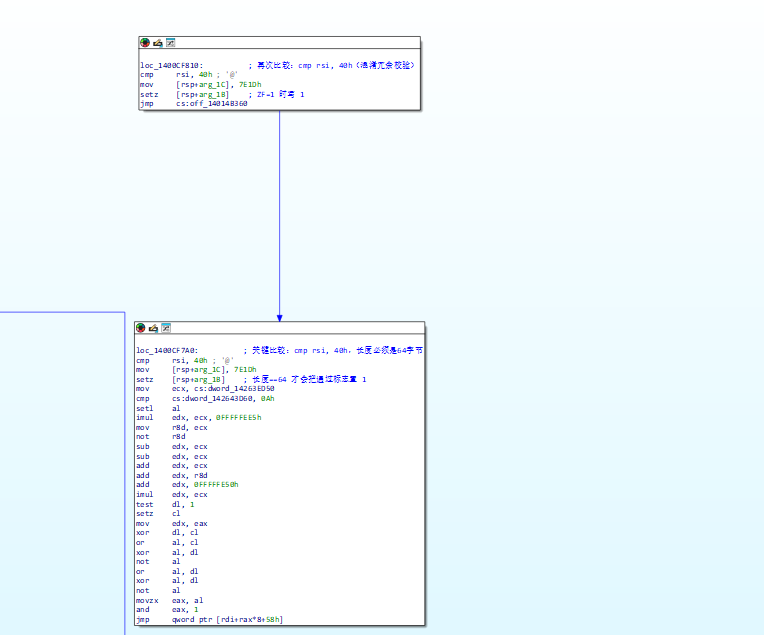The image size is (764, 635).
Task: Click the comment on the loc_1400CF7A0 line
Action: click(340, 351)
